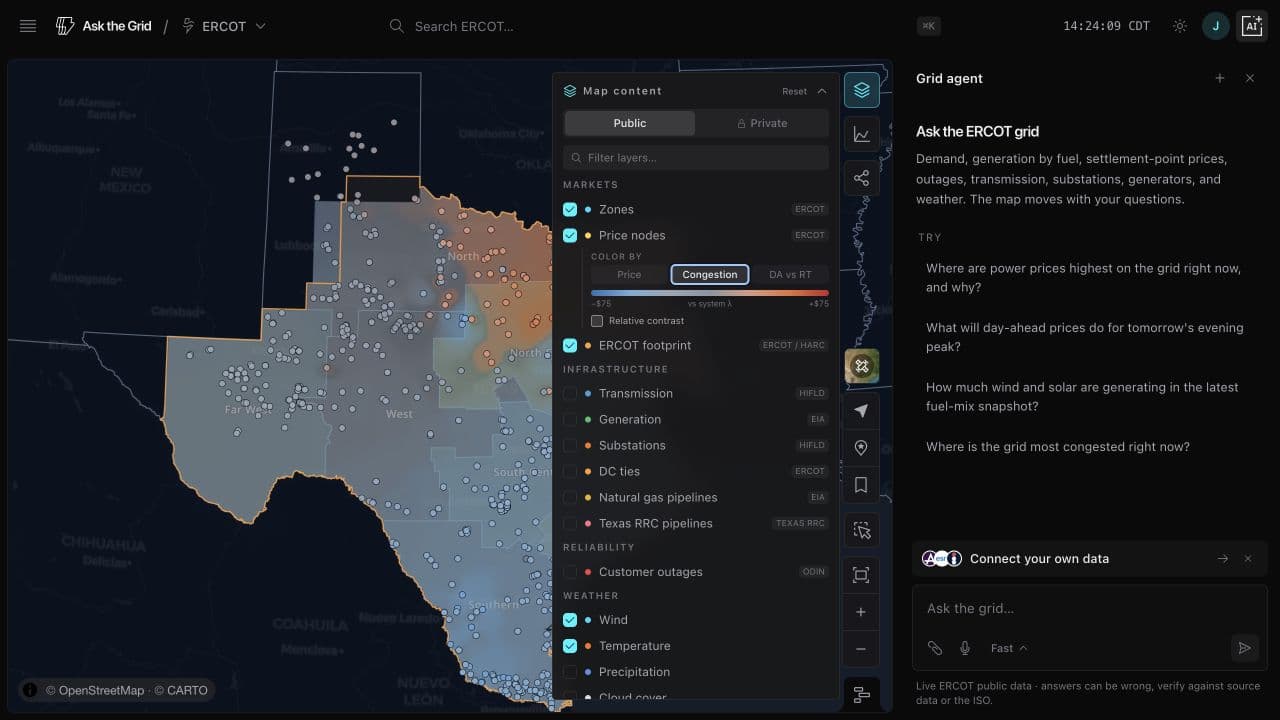Collapse the Map content panel
1280x720 pixels.
(822, 91)
